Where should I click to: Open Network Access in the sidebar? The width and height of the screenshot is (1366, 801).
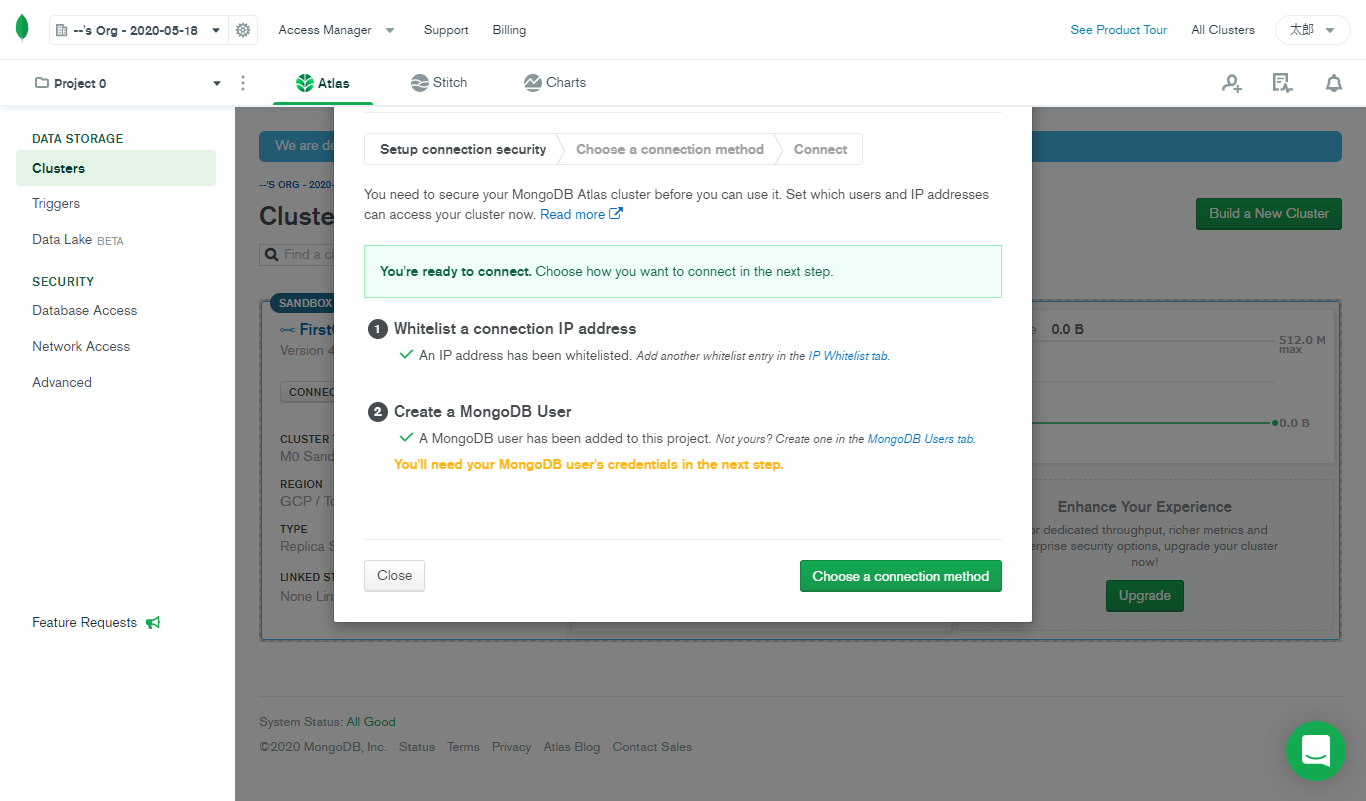(81, 346)
